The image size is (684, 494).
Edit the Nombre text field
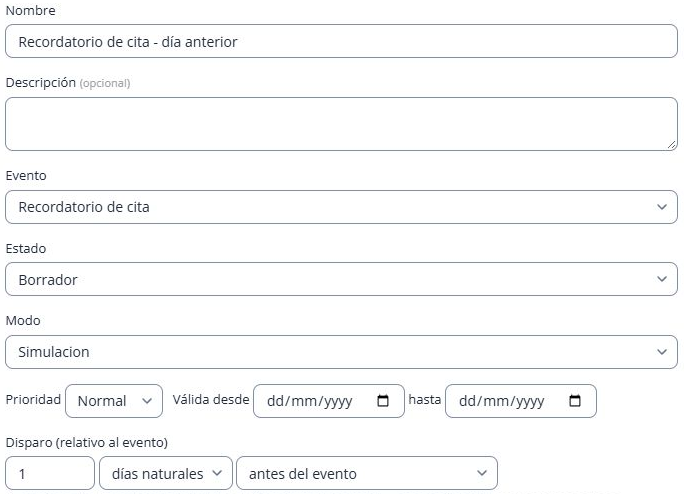(341, 41)
